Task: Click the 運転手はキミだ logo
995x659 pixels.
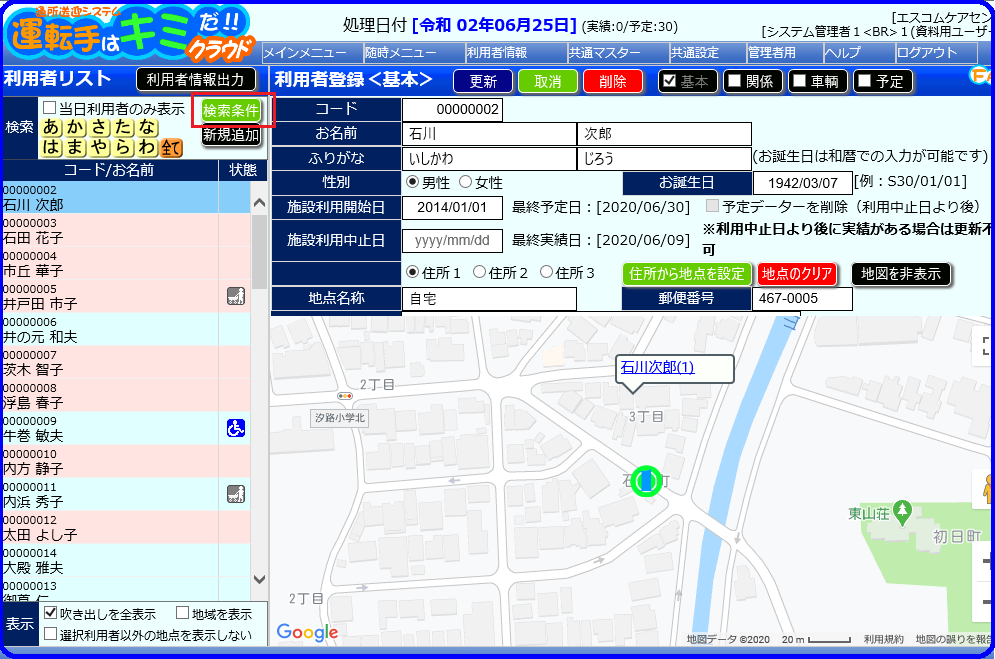Action: 130,34
